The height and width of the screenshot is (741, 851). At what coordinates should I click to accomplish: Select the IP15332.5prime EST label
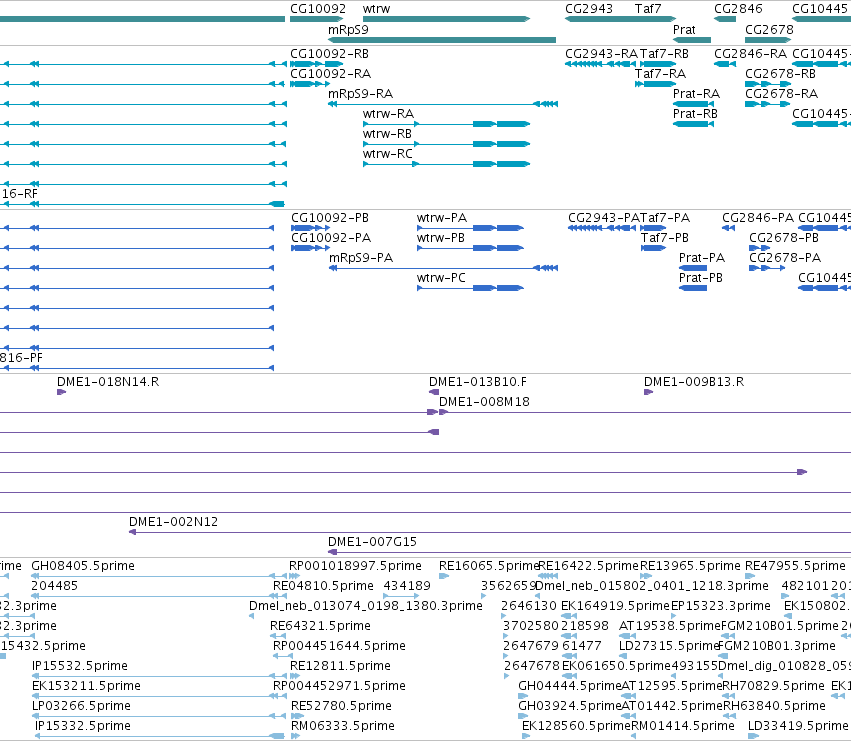point(83,726)
